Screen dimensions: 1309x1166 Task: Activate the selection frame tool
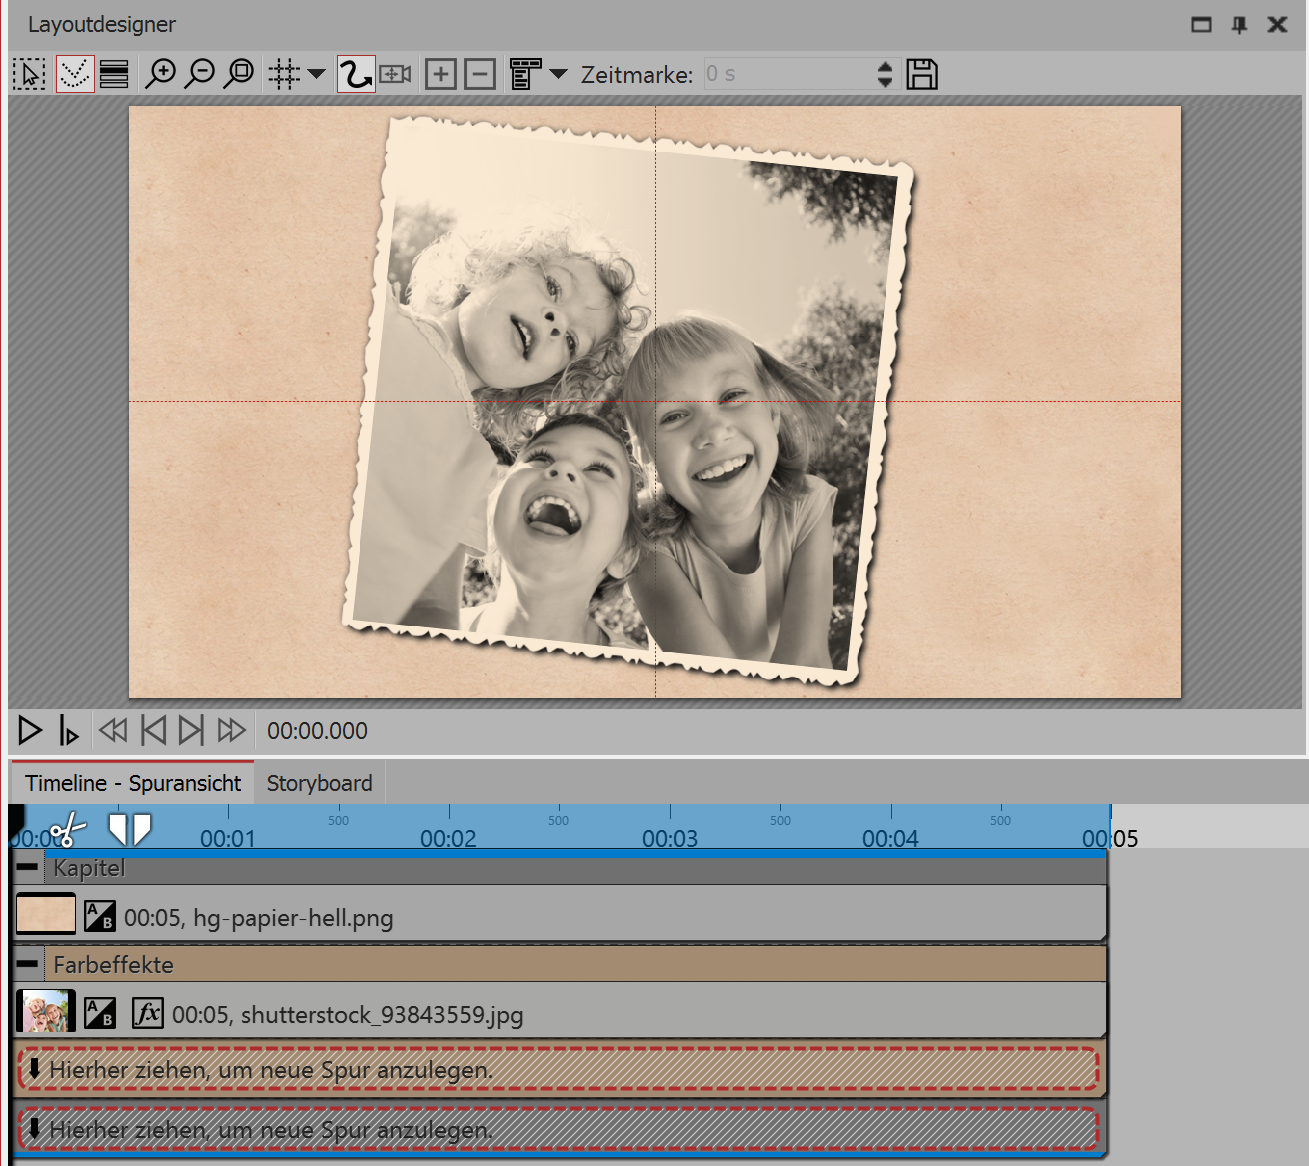29,74
